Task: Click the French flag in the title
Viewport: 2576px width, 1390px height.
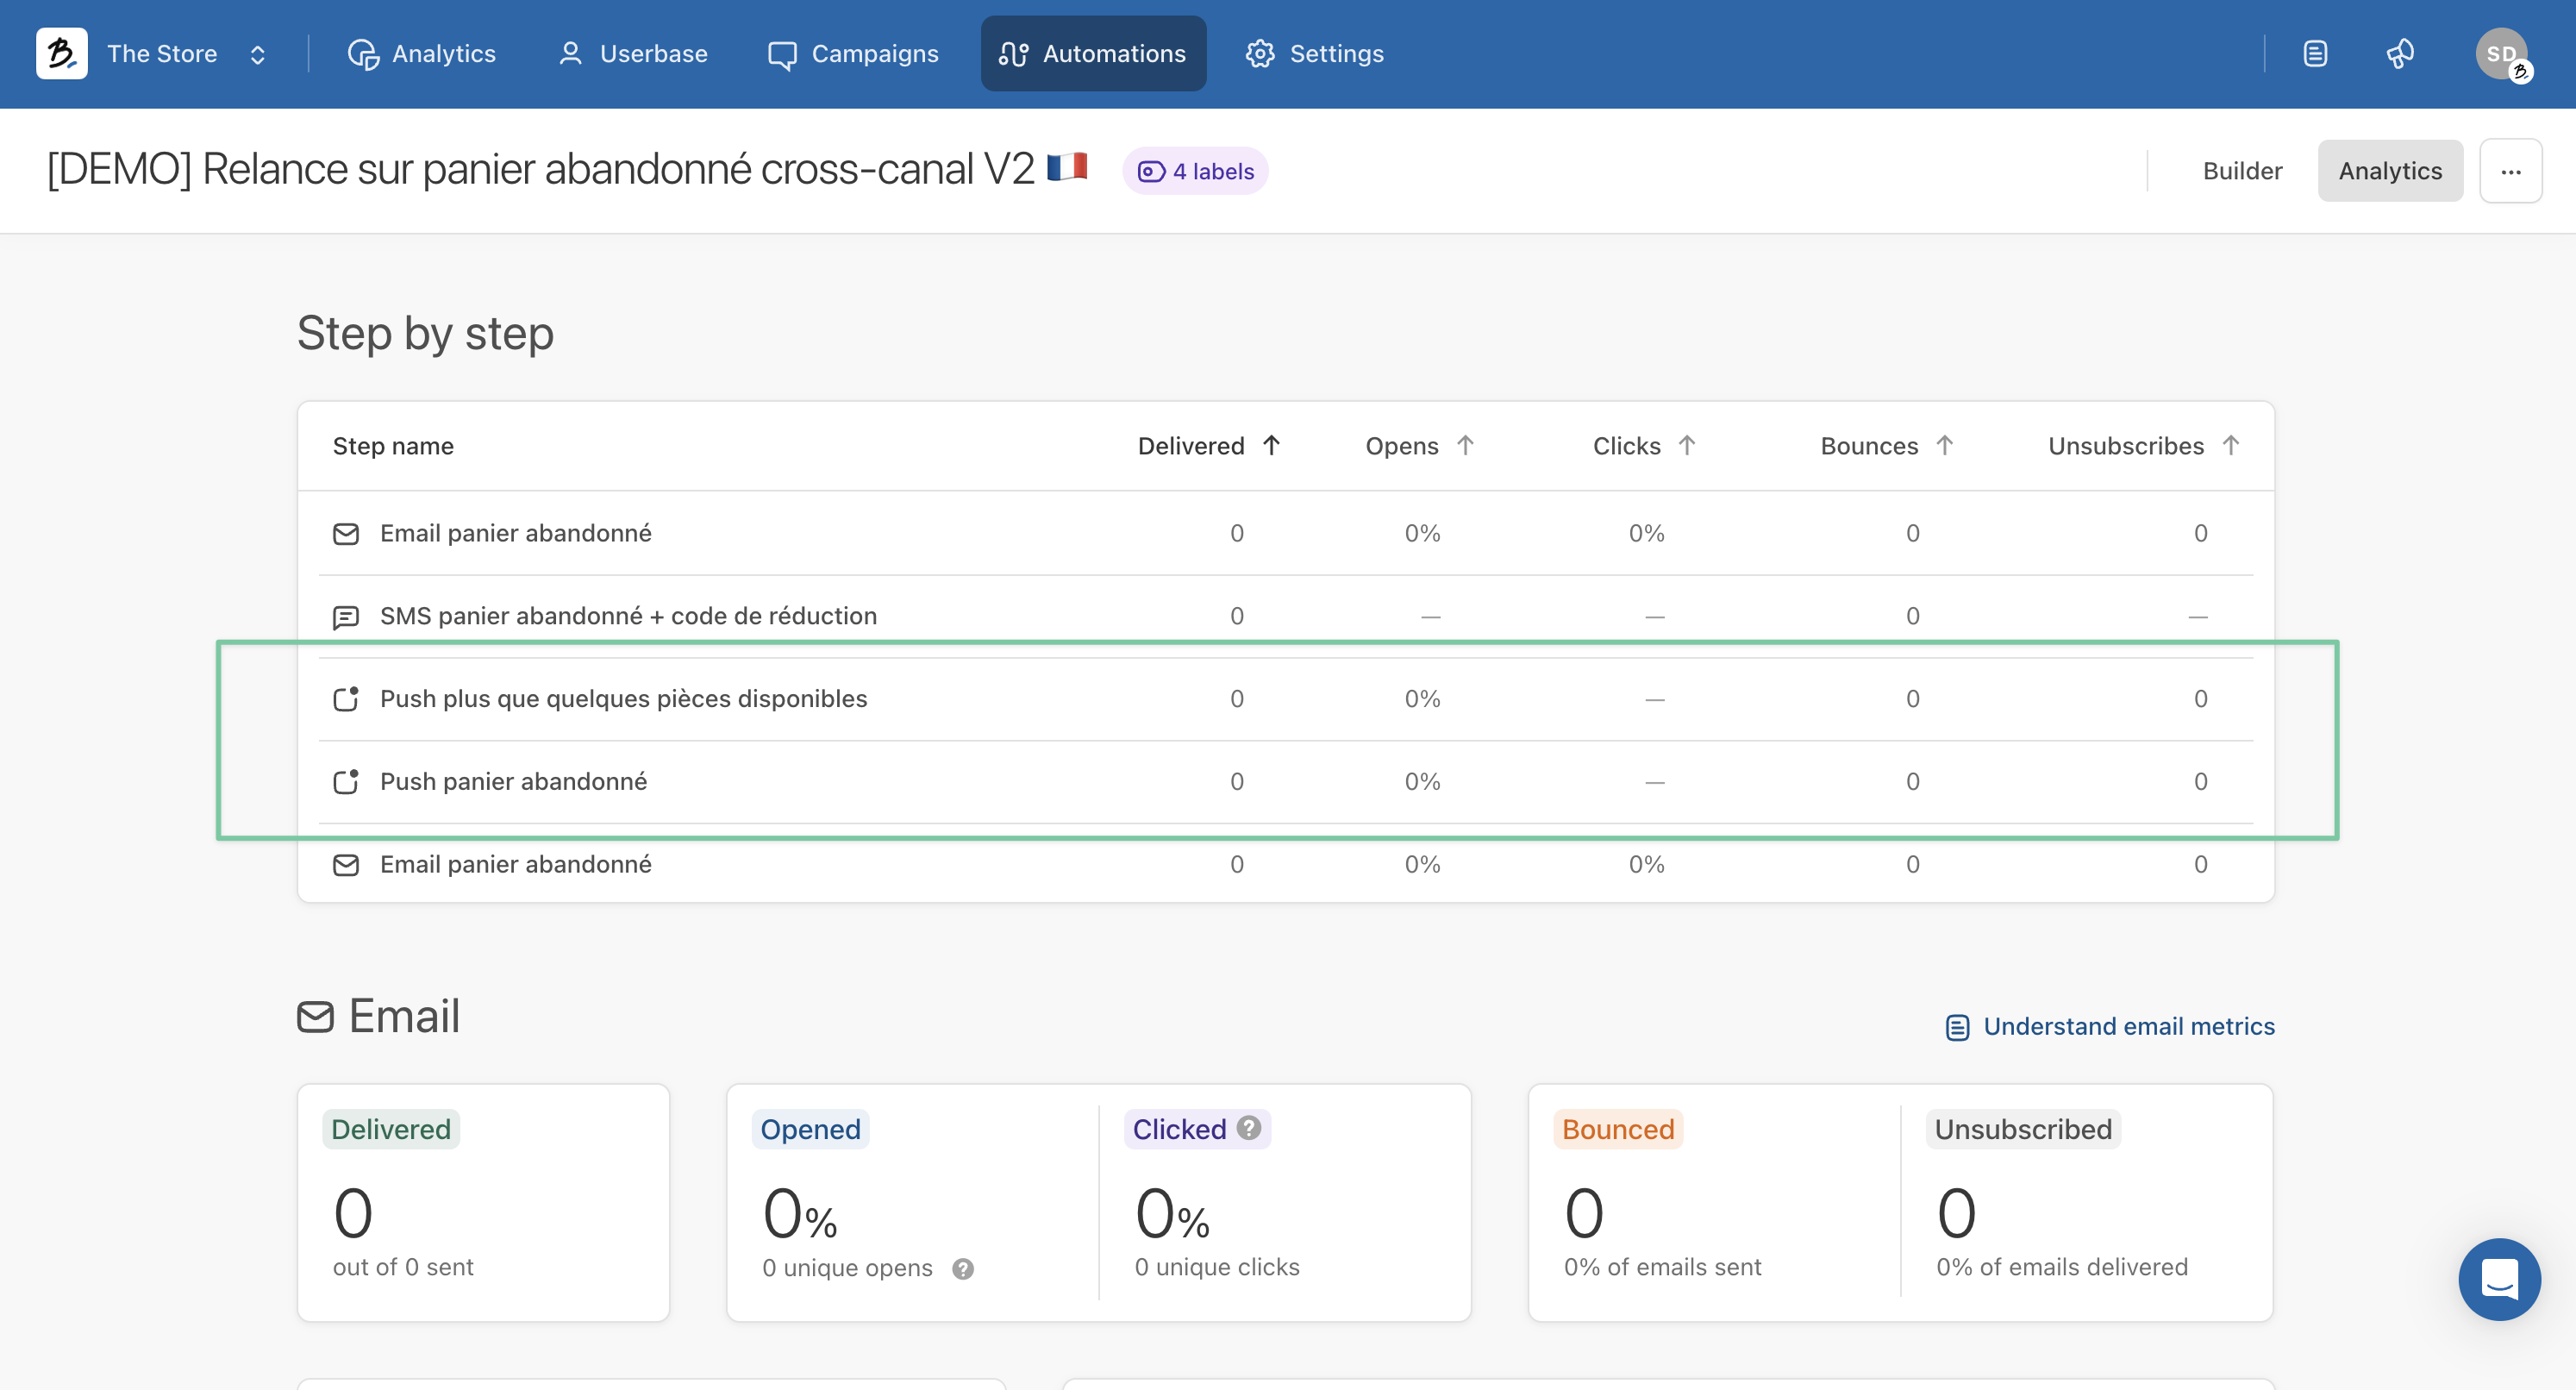Action: click(x=1067, y=166)
